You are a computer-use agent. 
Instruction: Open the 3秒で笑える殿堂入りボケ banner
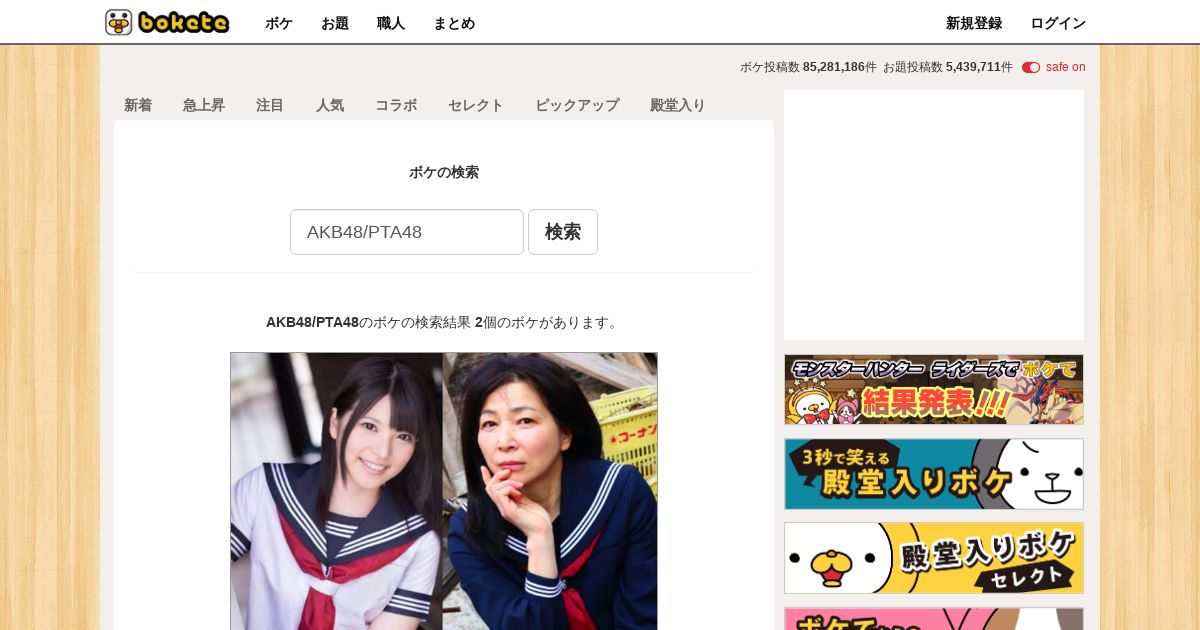[934, 474]
